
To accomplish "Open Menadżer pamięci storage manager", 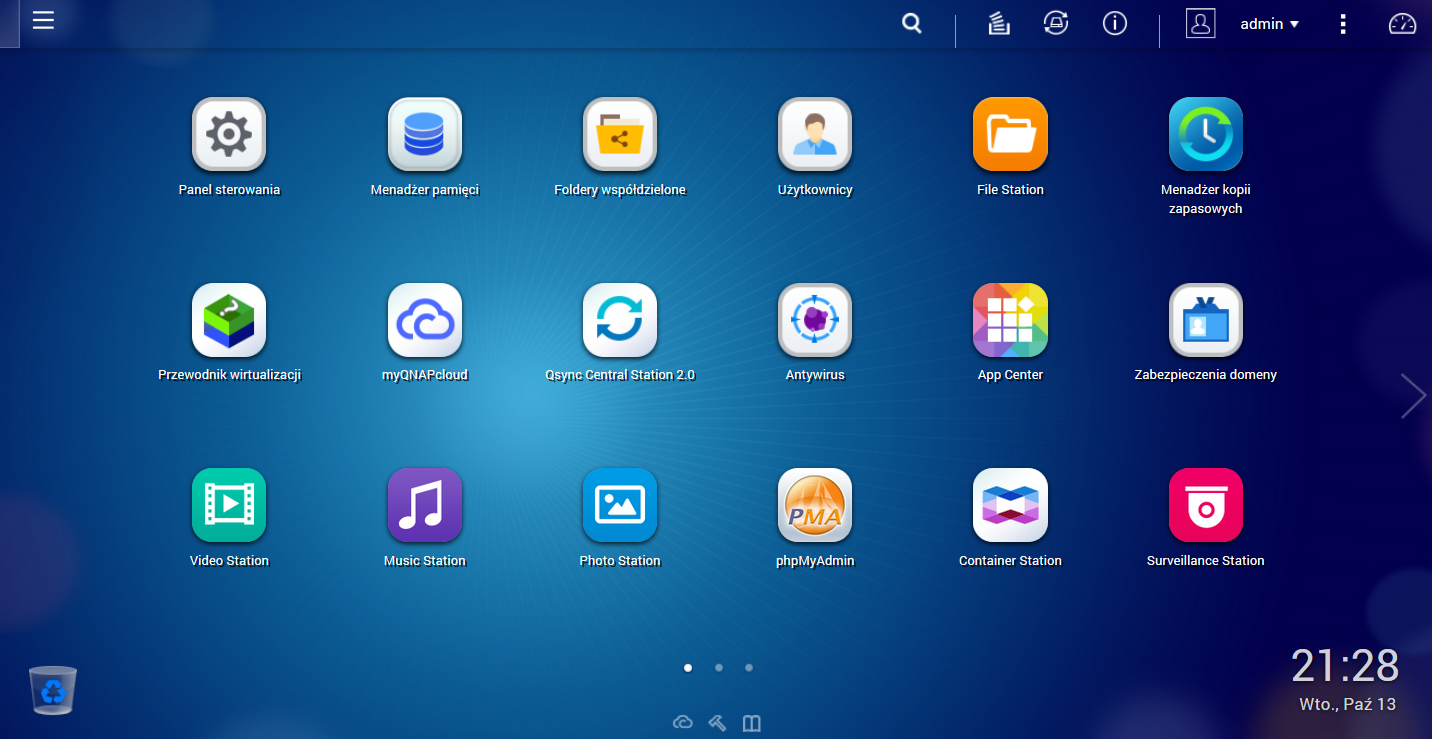I will [425, 134].
